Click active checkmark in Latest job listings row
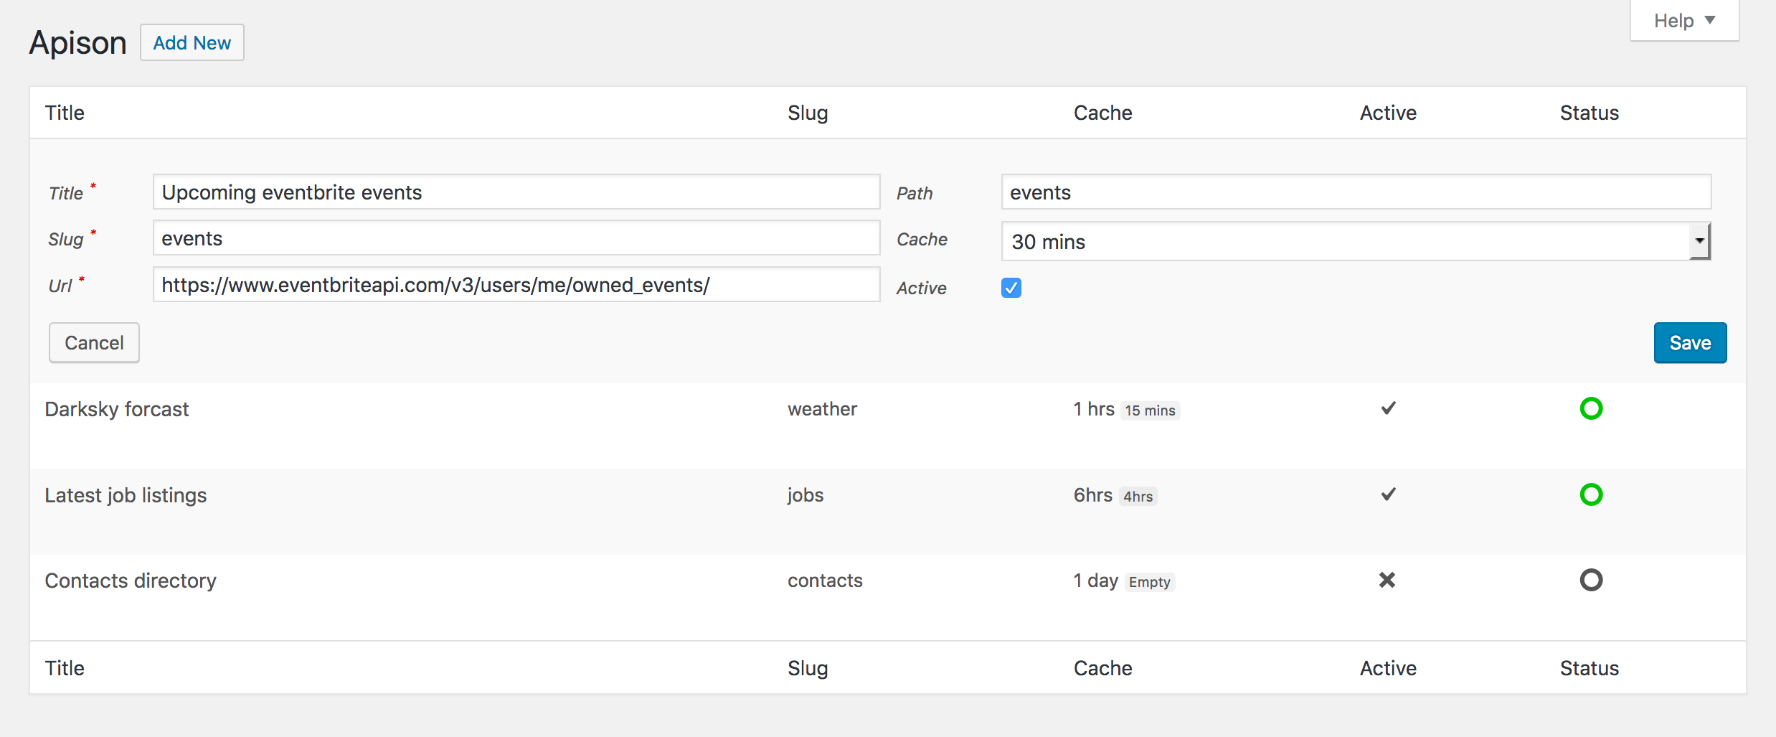This screenshot has width=1776, height=737. click(1388, 494)
